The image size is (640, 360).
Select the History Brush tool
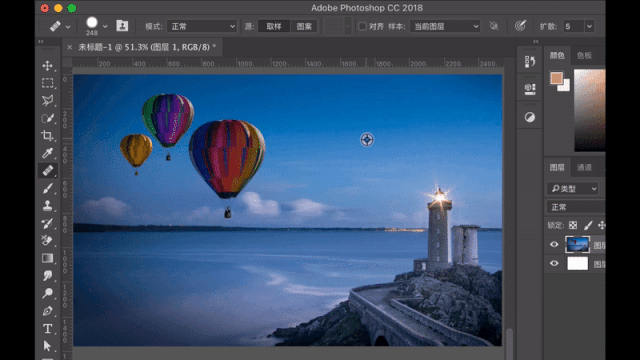click(x=47, y=223)
